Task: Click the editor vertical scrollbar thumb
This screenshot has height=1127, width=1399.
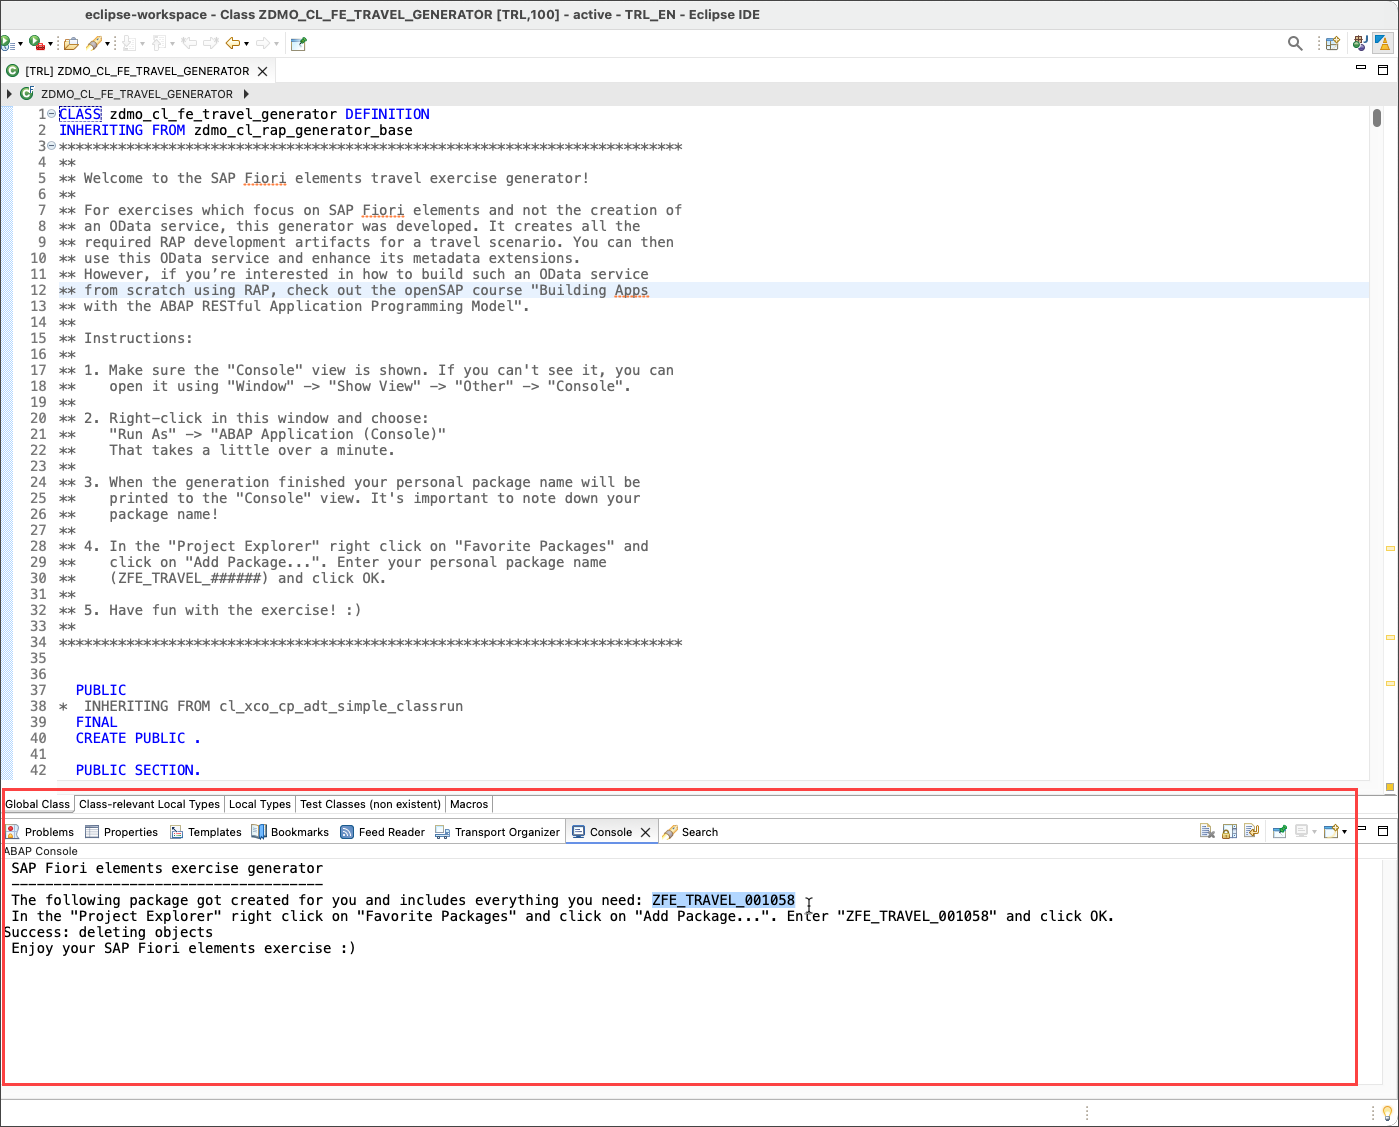Action: [x=1377, y=117]
